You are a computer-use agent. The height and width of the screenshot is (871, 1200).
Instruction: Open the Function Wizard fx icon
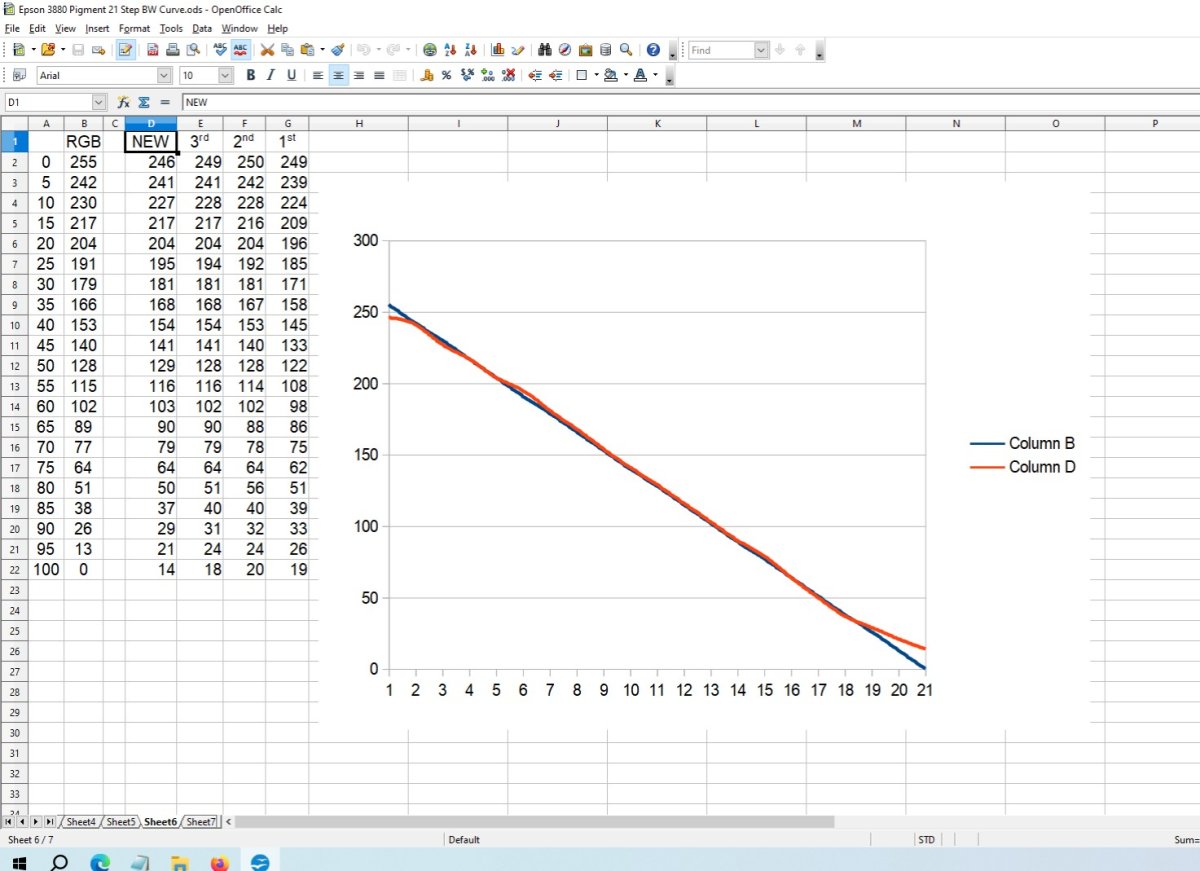124,102
